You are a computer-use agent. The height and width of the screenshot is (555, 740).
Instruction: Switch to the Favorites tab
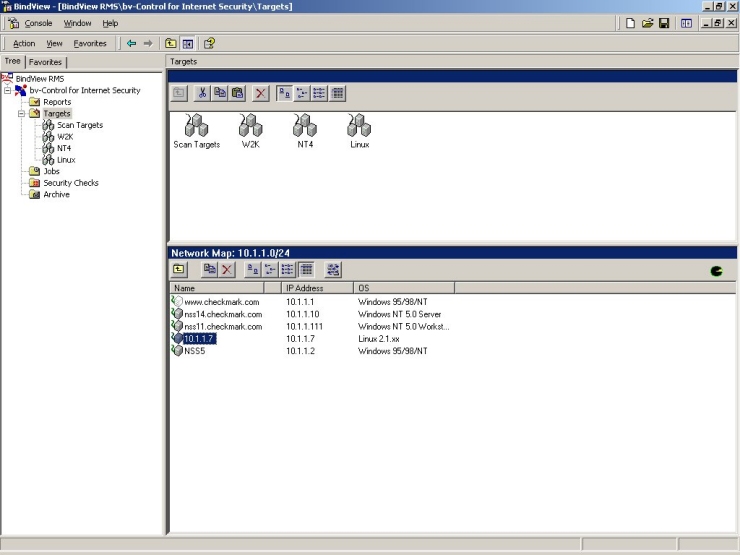click(x=45, y=62)
